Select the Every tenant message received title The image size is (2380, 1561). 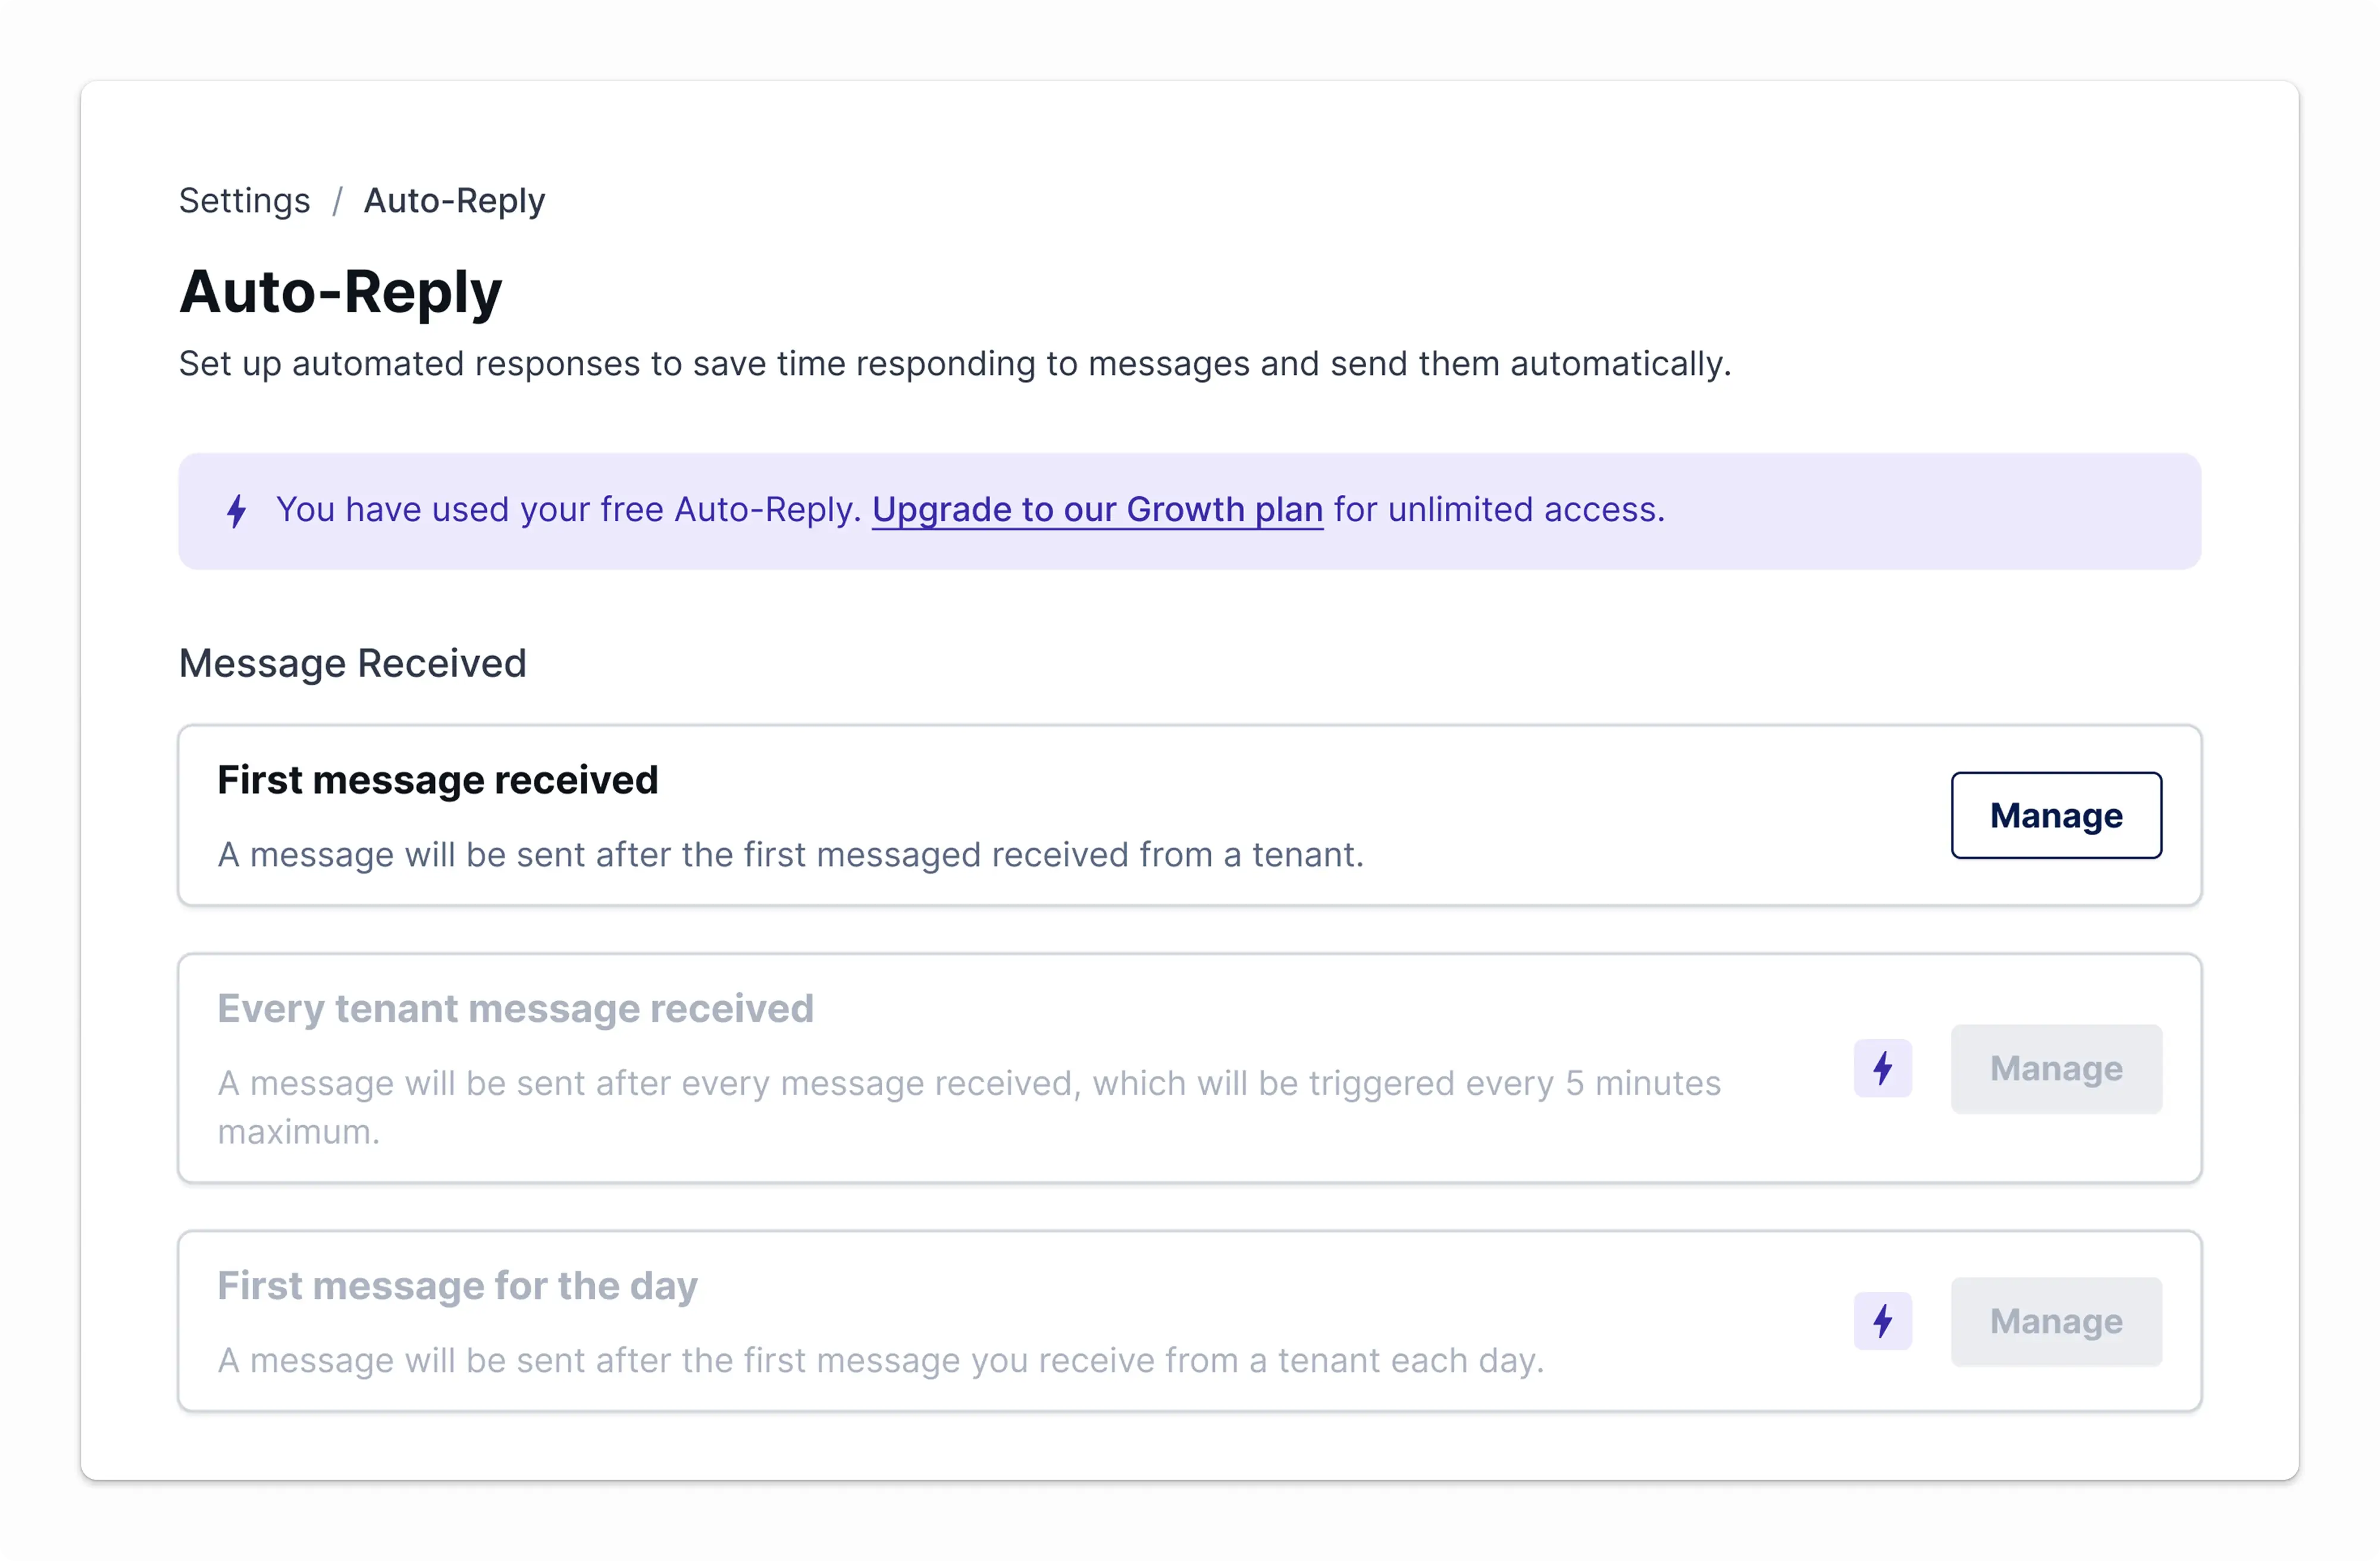515,1008
